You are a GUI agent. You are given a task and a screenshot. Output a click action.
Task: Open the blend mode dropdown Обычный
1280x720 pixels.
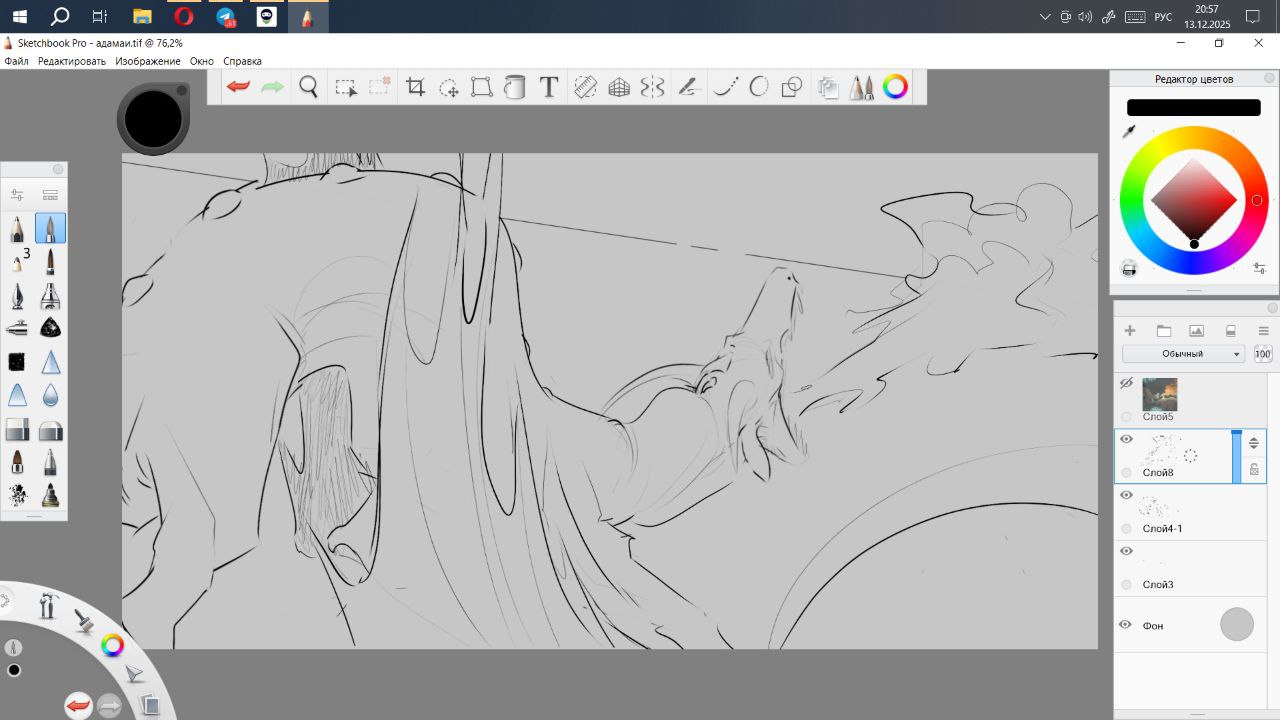point(1183,354)
